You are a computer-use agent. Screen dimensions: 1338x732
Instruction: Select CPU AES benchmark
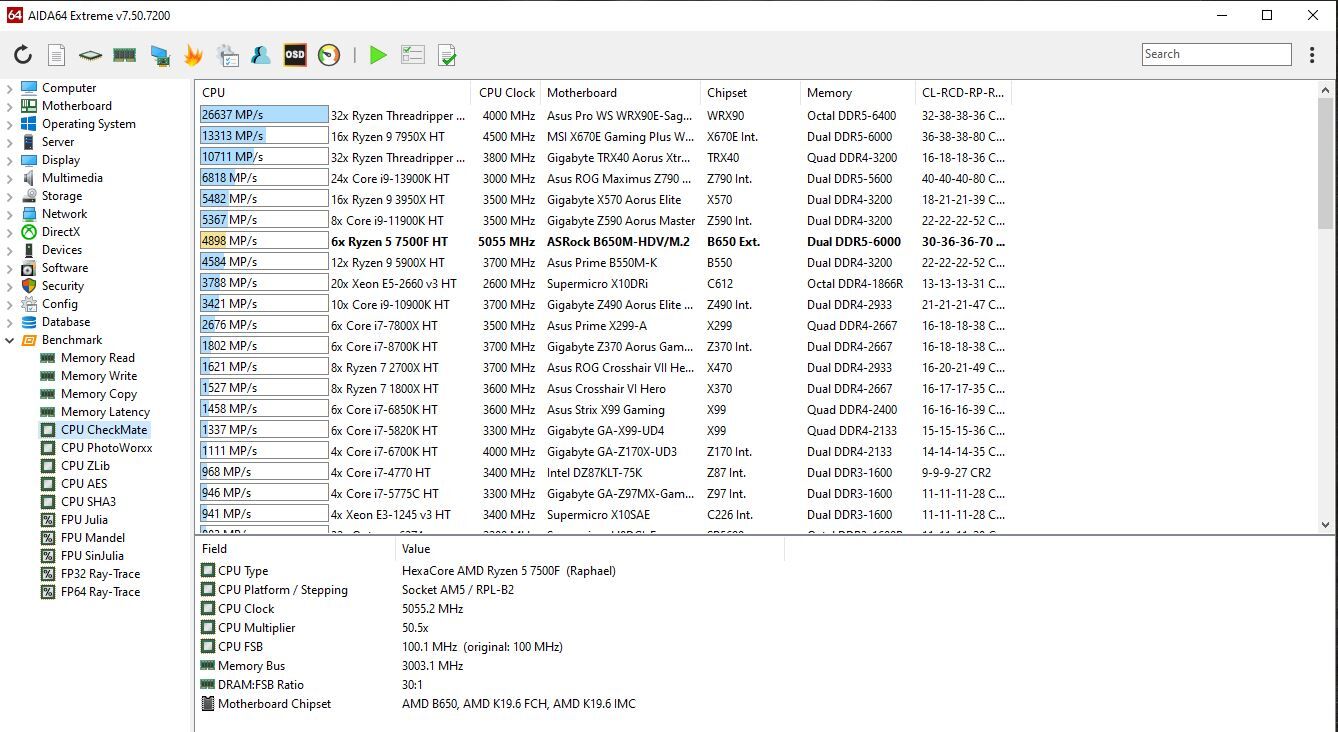[x=84, y=484]
